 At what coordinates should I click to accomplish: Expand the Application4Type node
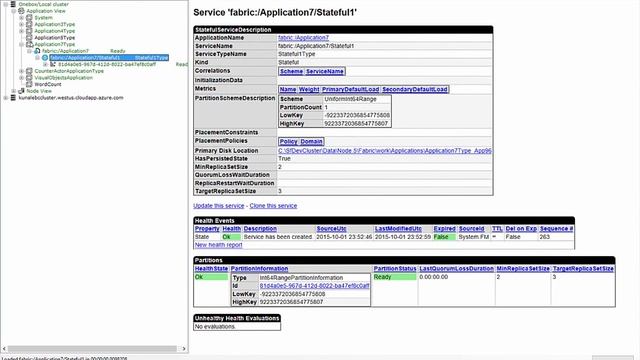pyautogui.click(x=22, y=31)
